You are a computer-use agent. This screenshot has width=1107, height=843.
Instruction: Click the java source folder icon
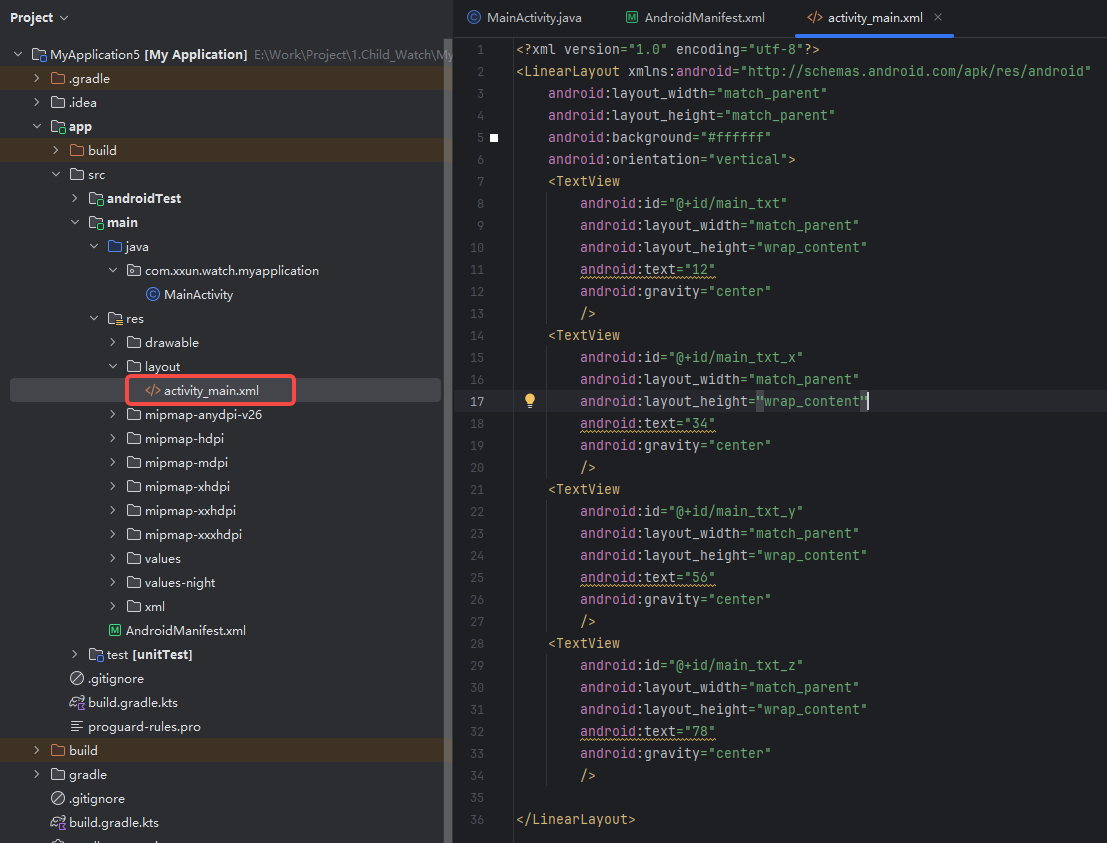pos(115,246)
